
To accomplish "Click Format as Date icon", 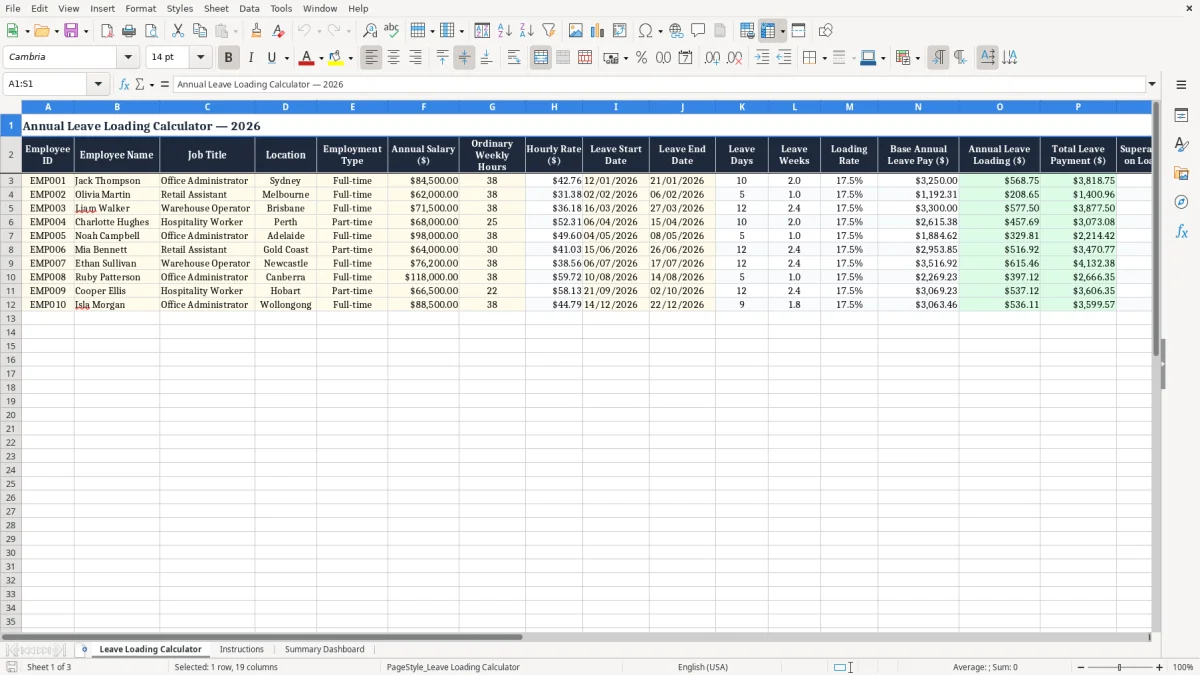I will click(x=685, y=58).
